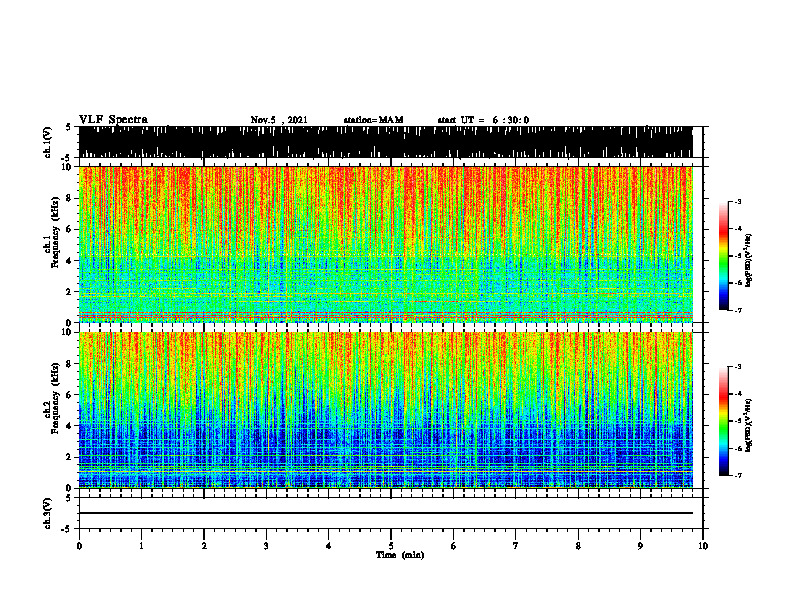Click inside the ch.1 spectrogram panel
This screenshot has height=612, width=792.
385,244
